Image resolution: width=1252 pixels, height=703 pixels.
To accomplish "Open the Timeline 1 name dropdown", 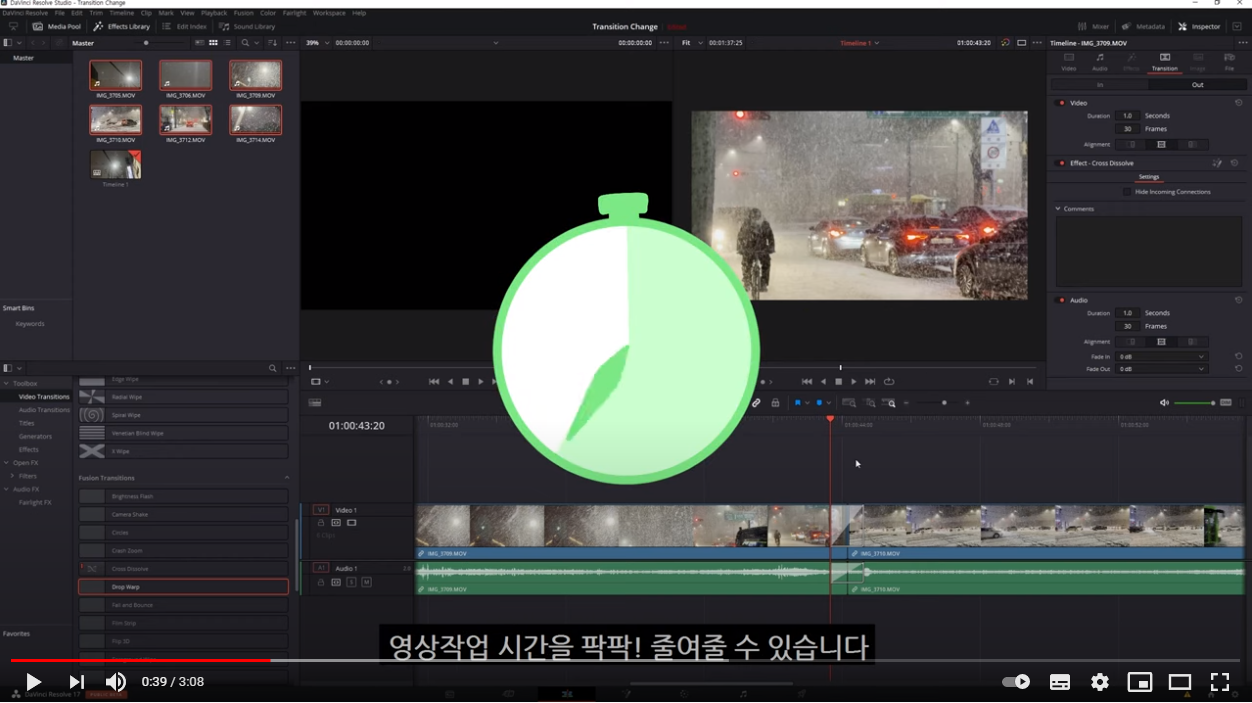I will 860,43.
